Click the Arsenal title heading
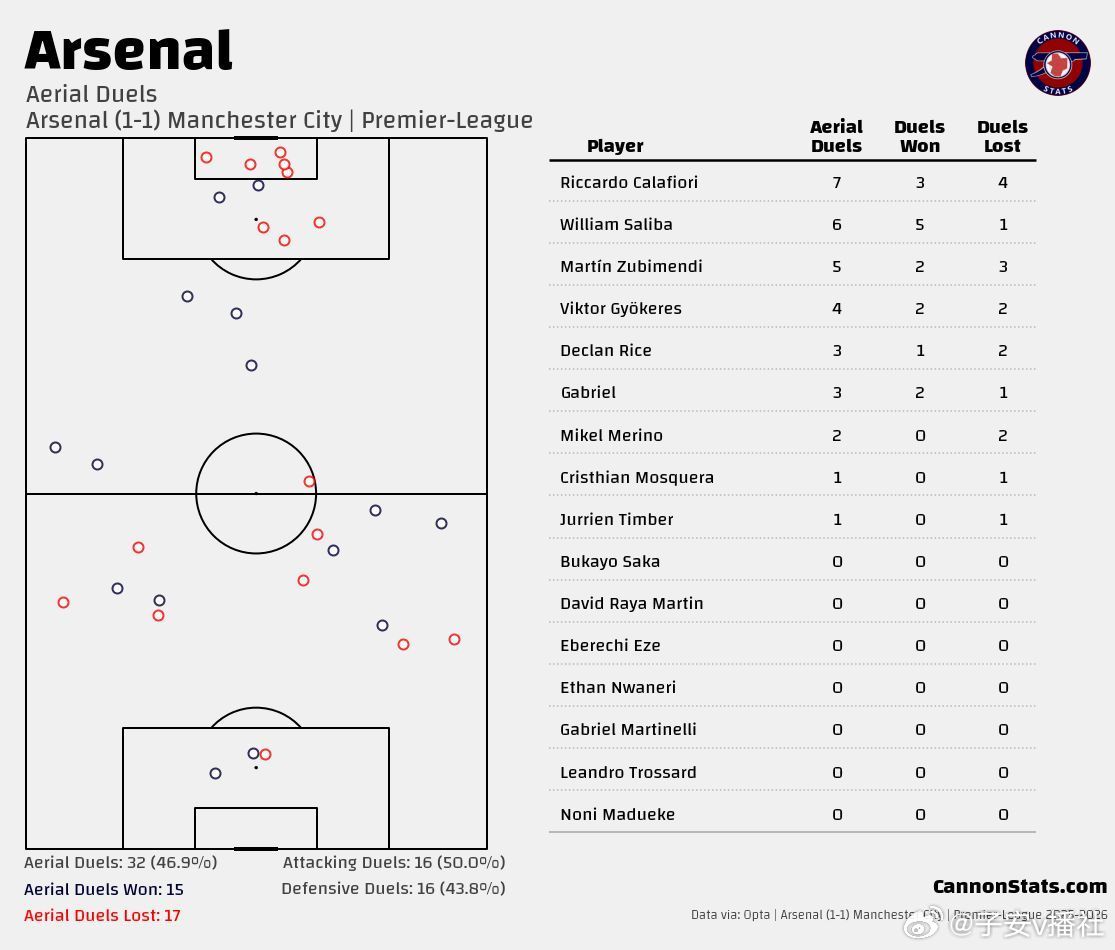Screen dimensions: 1115x950 tap(129, 51)
